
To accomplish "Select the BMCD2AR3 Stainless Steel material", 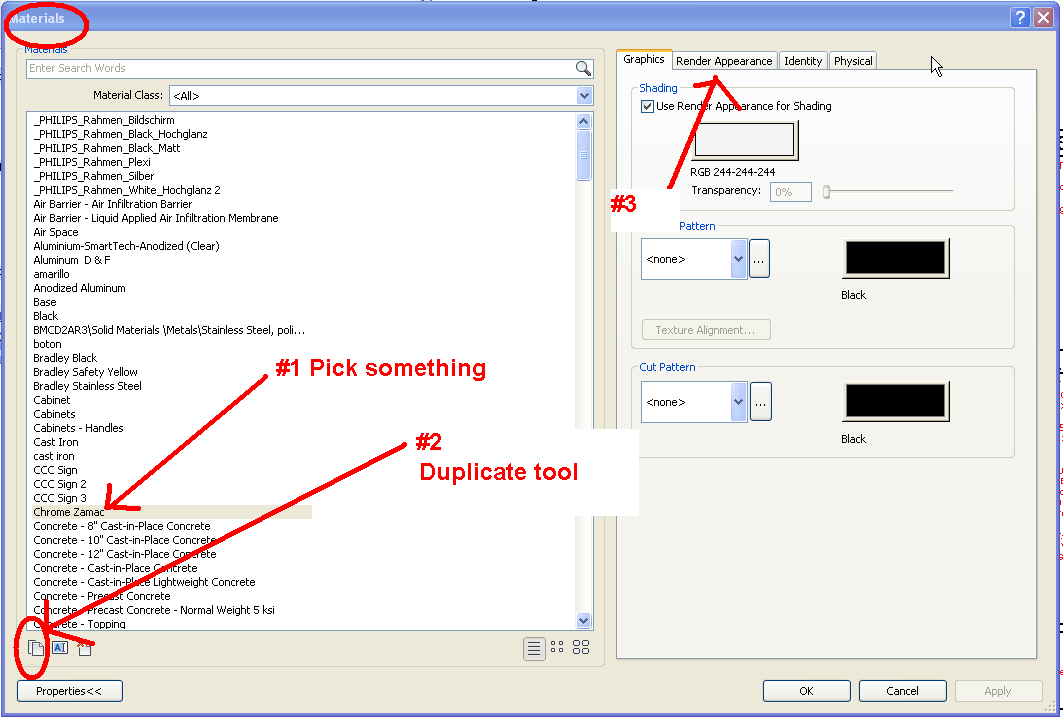I will [x=169, y=330].
